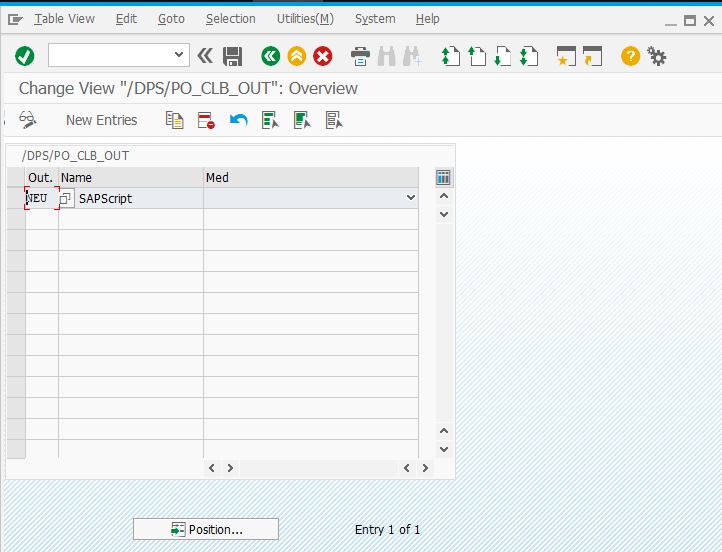Click the green Enter checkmark icon
The width and height of the screenshot is (722, 552).
pyautogui.click(x=24, y=56)
